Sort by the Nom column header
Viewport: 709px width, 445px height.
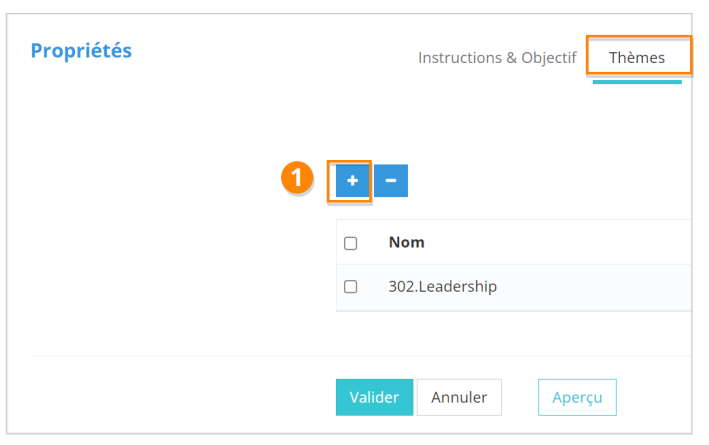[406, 243]
